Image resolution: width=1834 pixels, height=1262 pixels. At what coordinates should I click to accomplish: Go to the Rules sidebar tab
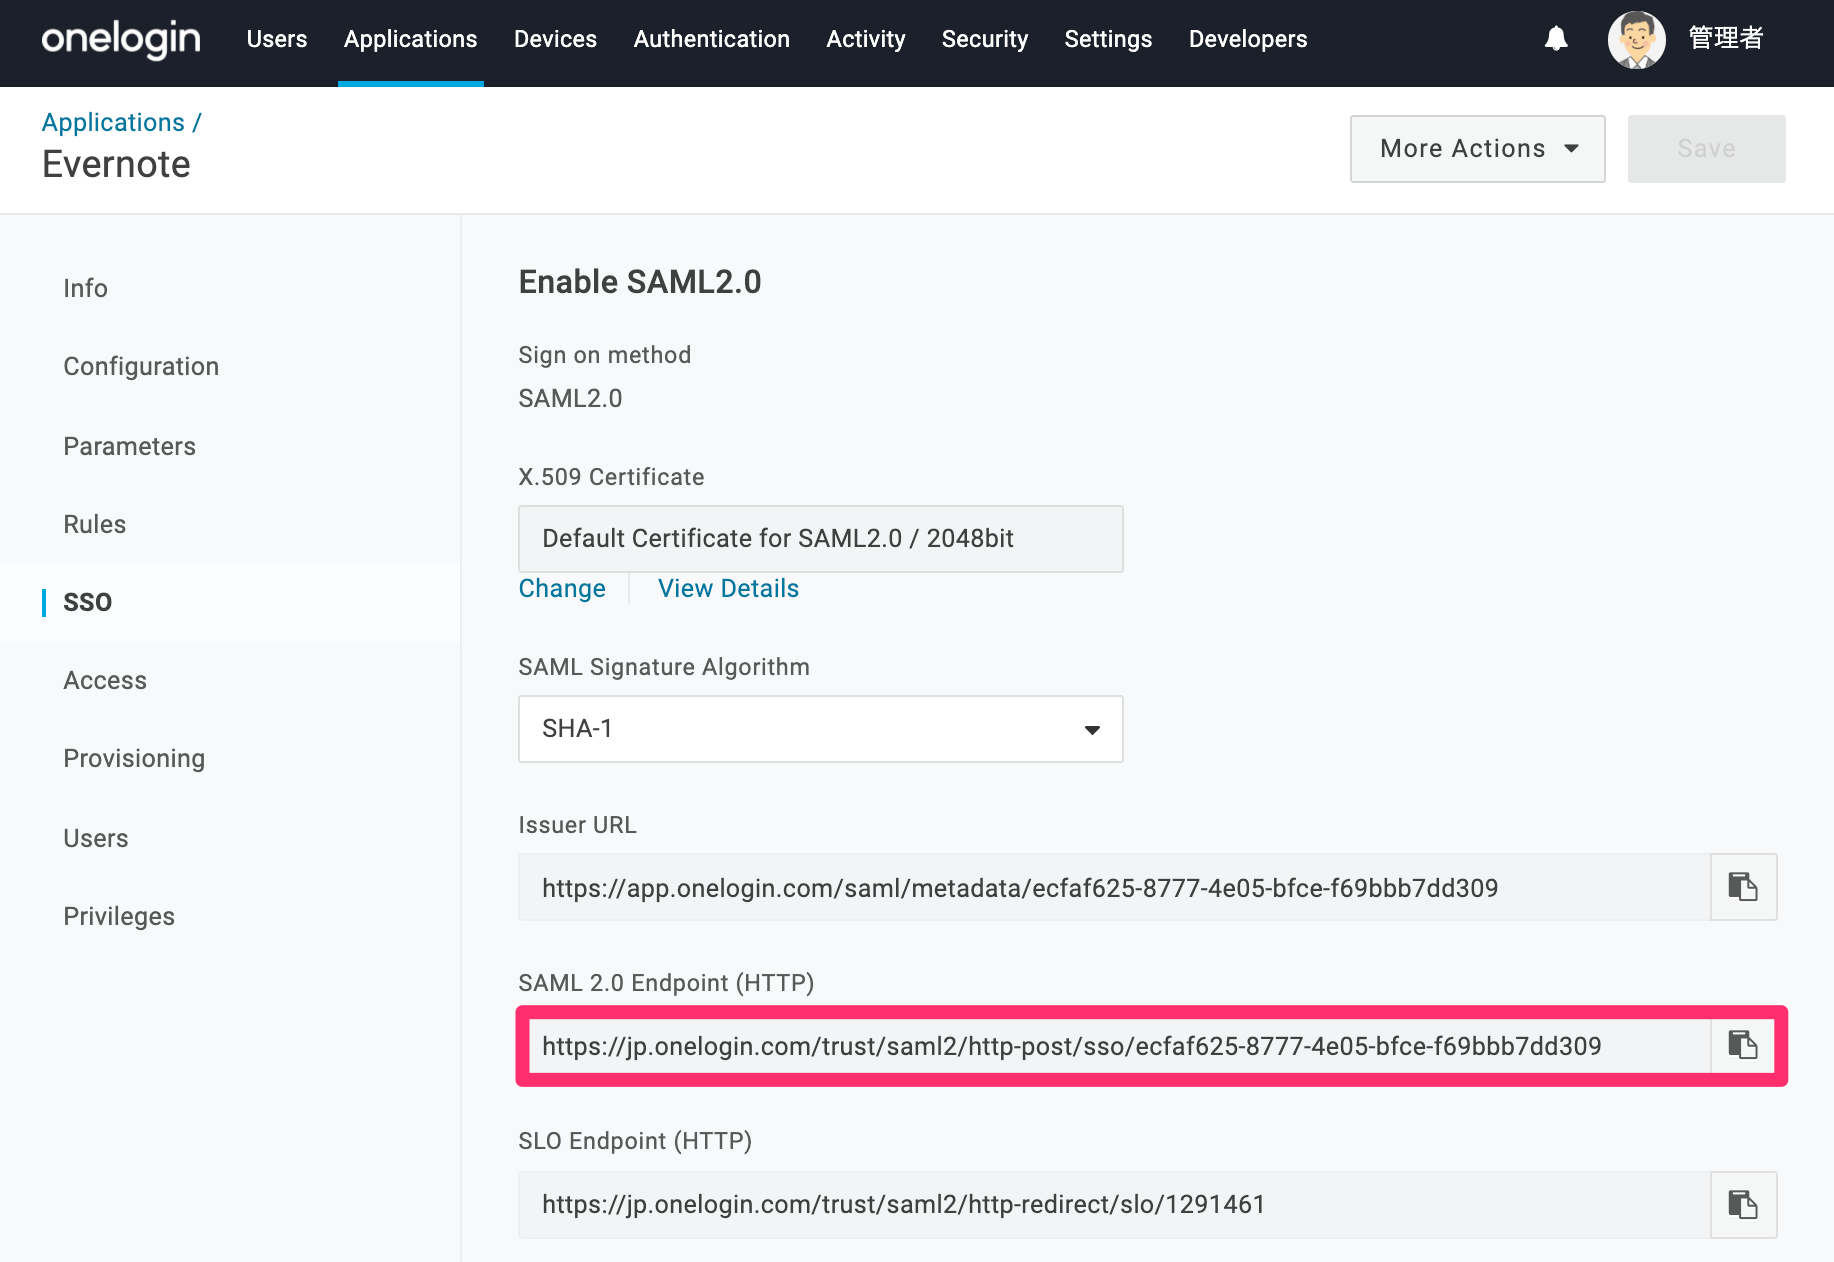point(94,524)
